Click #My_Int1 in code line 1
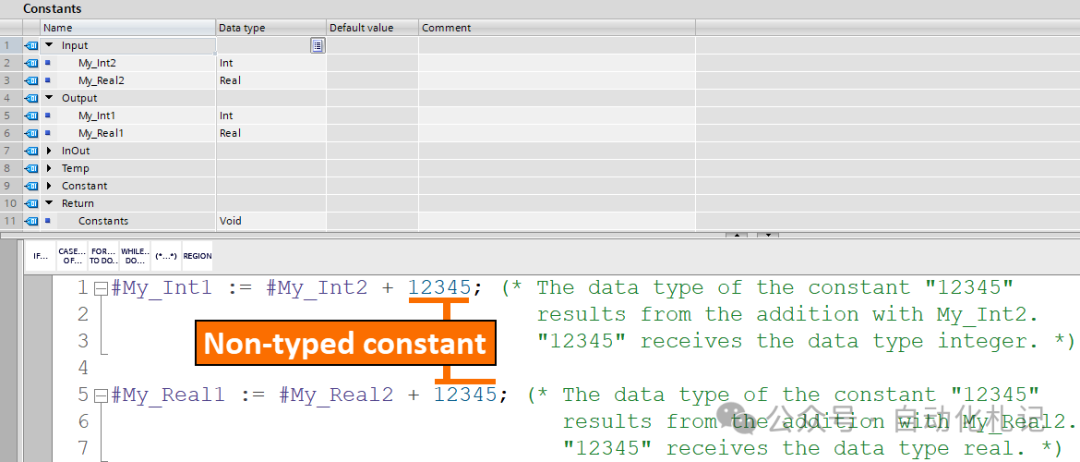This screenshot has width=1080, height=462. 161,288
